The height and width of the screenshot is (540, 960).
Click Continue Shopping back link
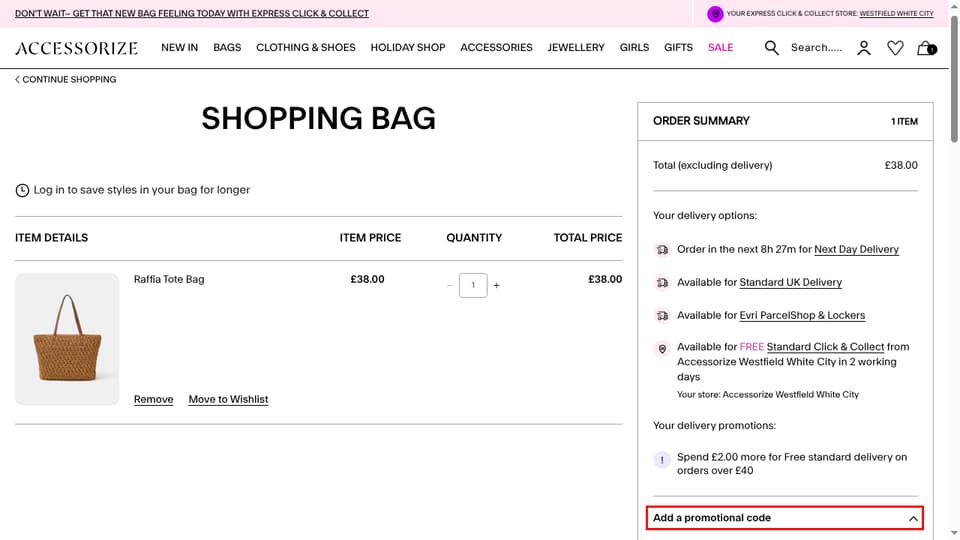[66, 80]
